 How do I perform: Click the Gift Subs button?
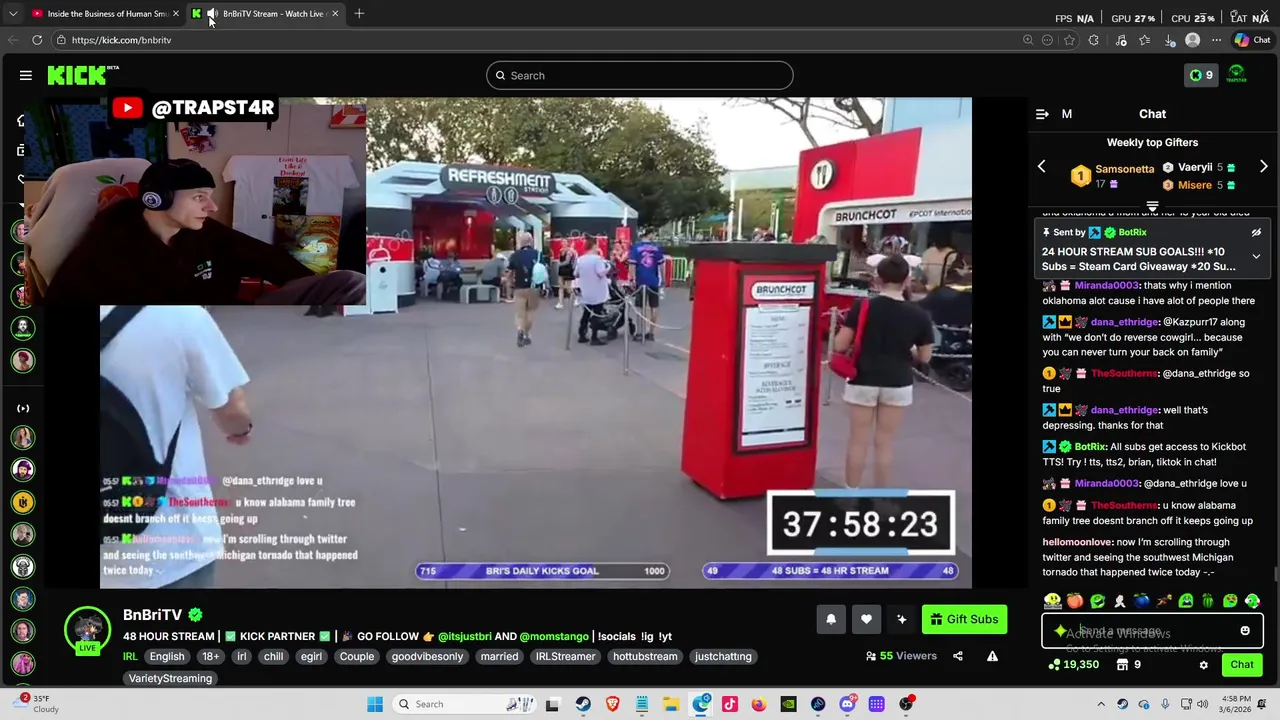[x=964, y=619]
